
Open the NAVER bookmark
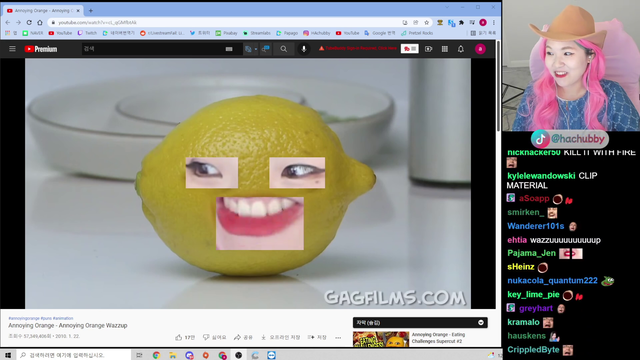tap(33, 33)
